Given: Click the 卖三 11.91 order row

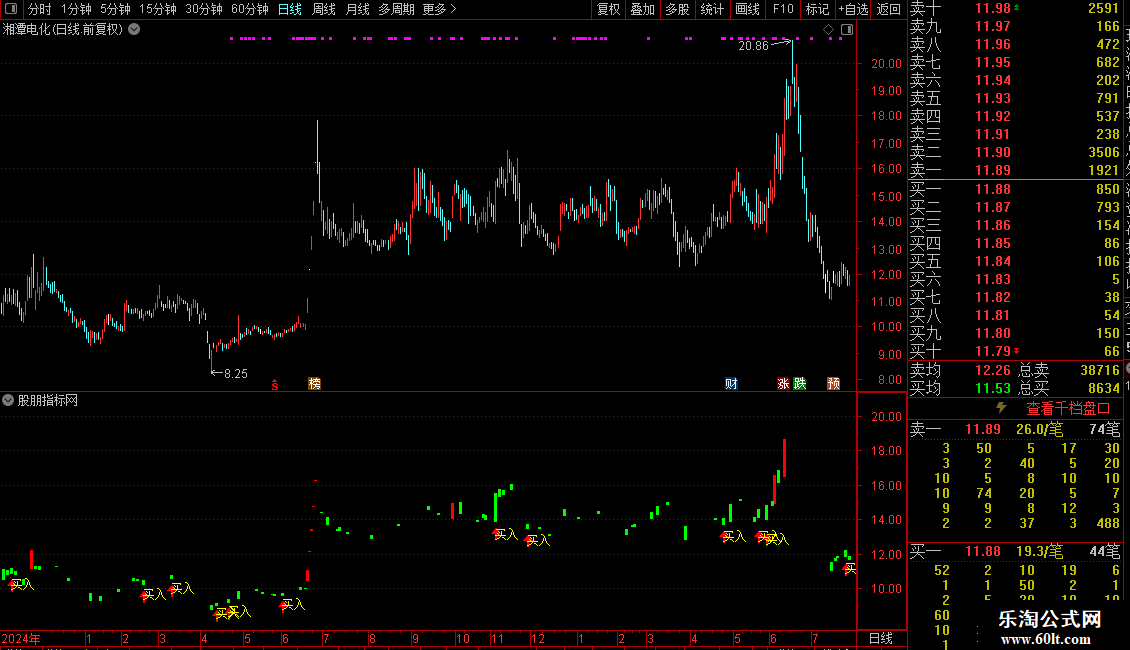Looking at the screenshot, I should click(x=1015, y=135).
